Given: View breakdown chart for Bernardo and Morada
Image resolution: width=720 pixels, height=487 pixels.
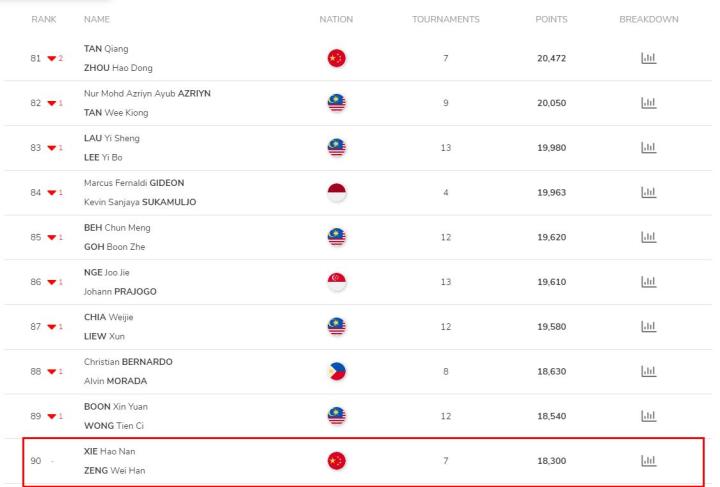Looking at the screenshot, I should pos(648,371).
